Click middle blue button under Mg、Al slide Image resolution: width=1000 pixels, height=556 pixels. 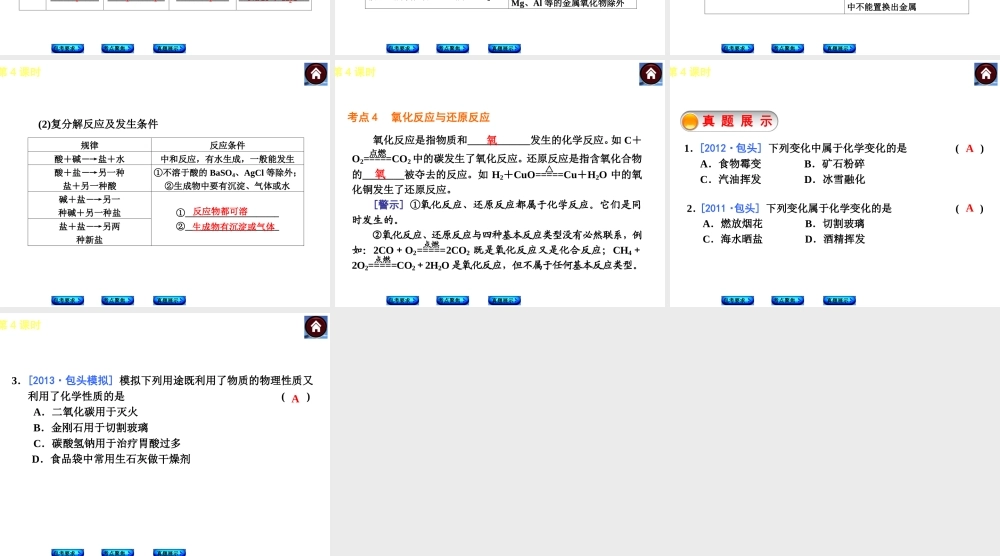pos(453,48)
